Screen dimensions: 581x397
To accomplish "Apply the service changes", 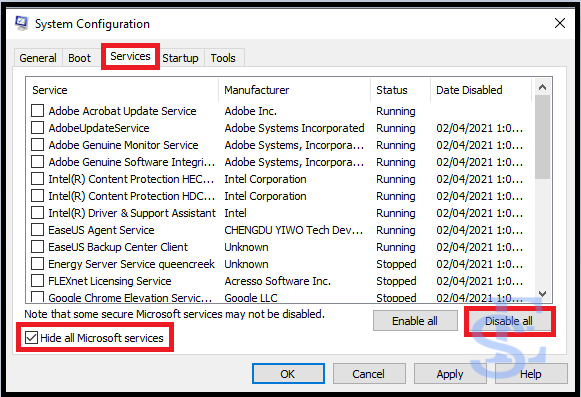I will [x=450, y=374].
